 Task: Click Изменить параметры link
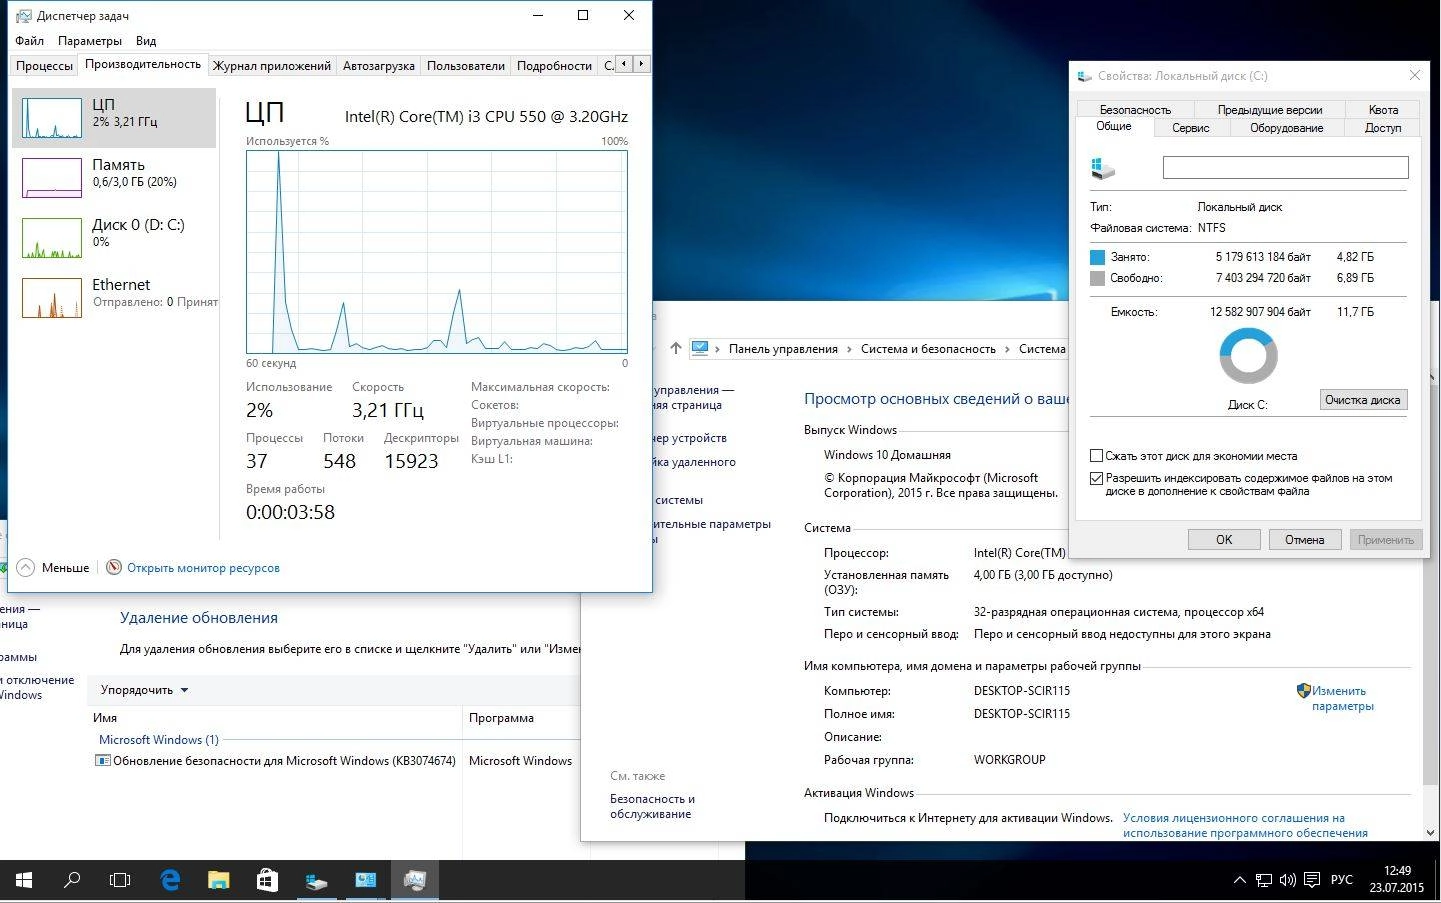[x=1343, y=698]
